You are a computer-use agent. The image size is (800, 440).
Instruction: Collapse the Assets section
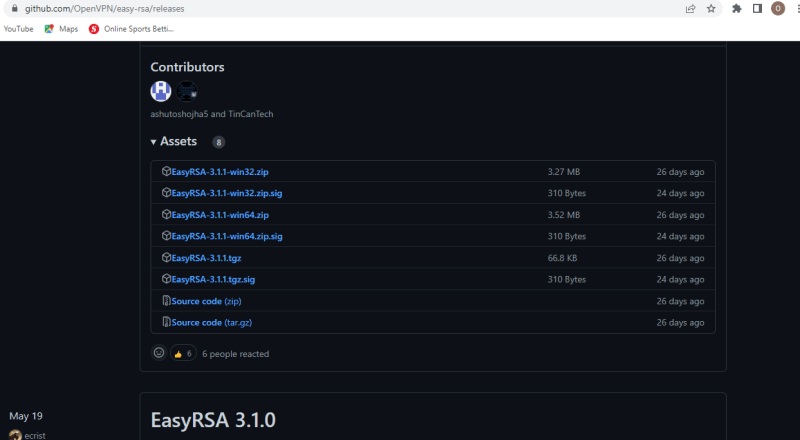173,141
